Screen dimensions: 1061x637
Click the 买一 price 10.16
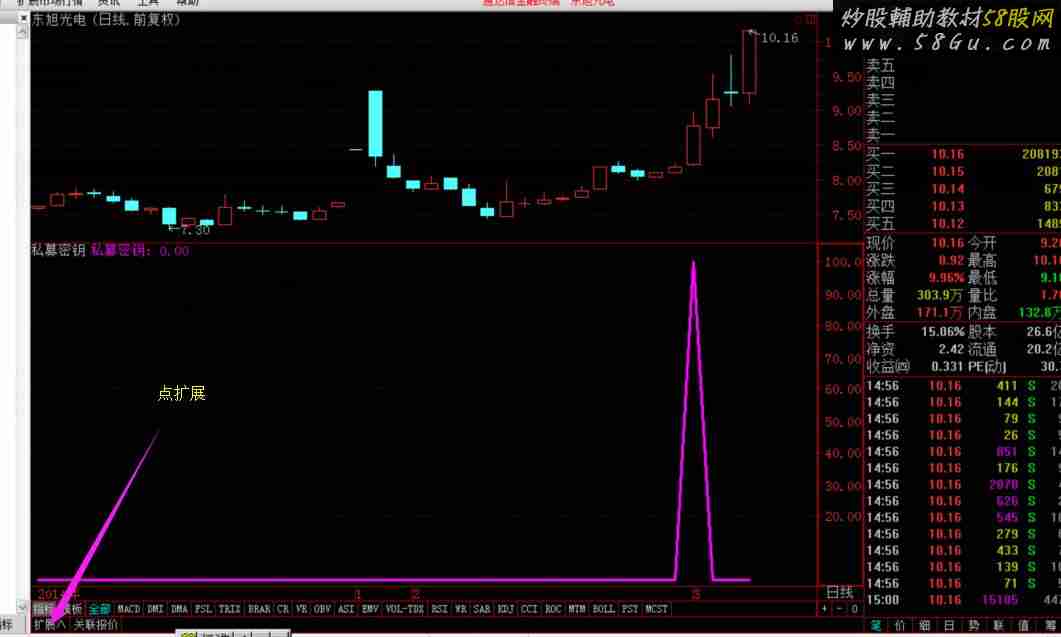(947, 154)
